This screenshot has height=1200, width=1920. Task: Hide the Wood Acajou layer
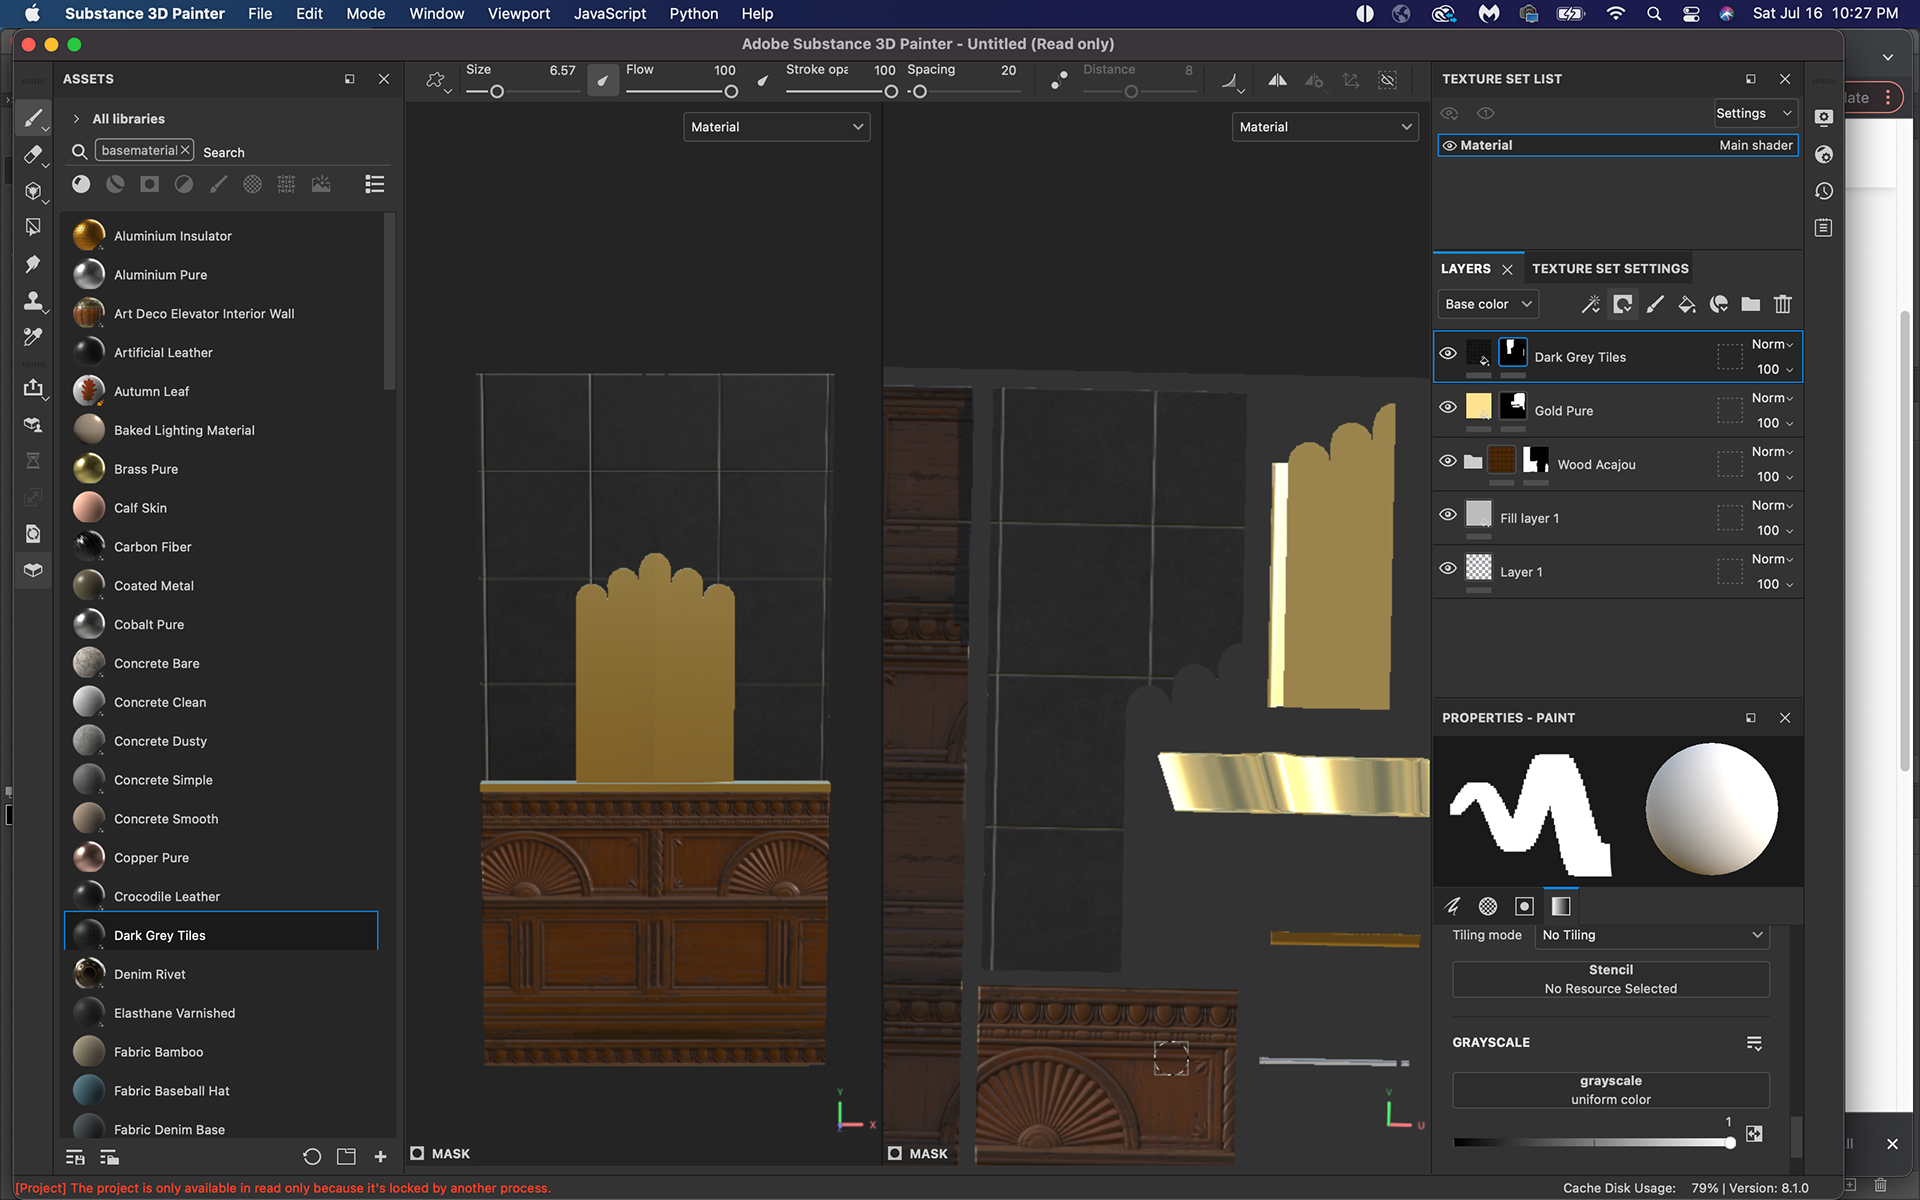[1448, 461]
